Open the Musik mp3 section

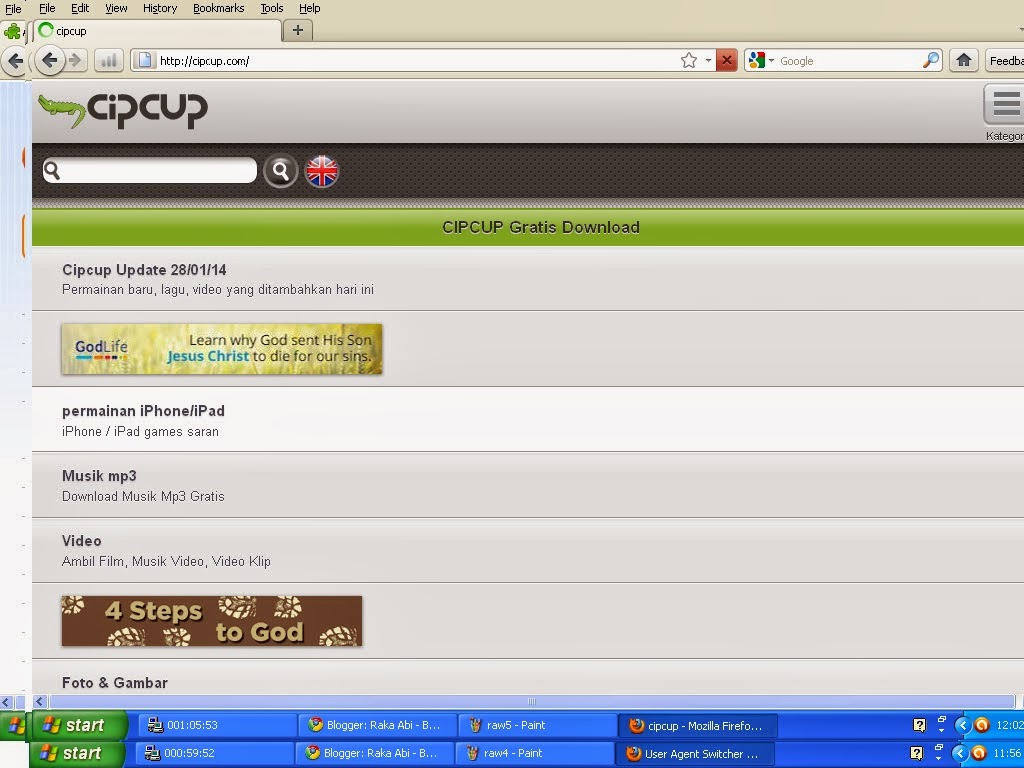point(99,476)
